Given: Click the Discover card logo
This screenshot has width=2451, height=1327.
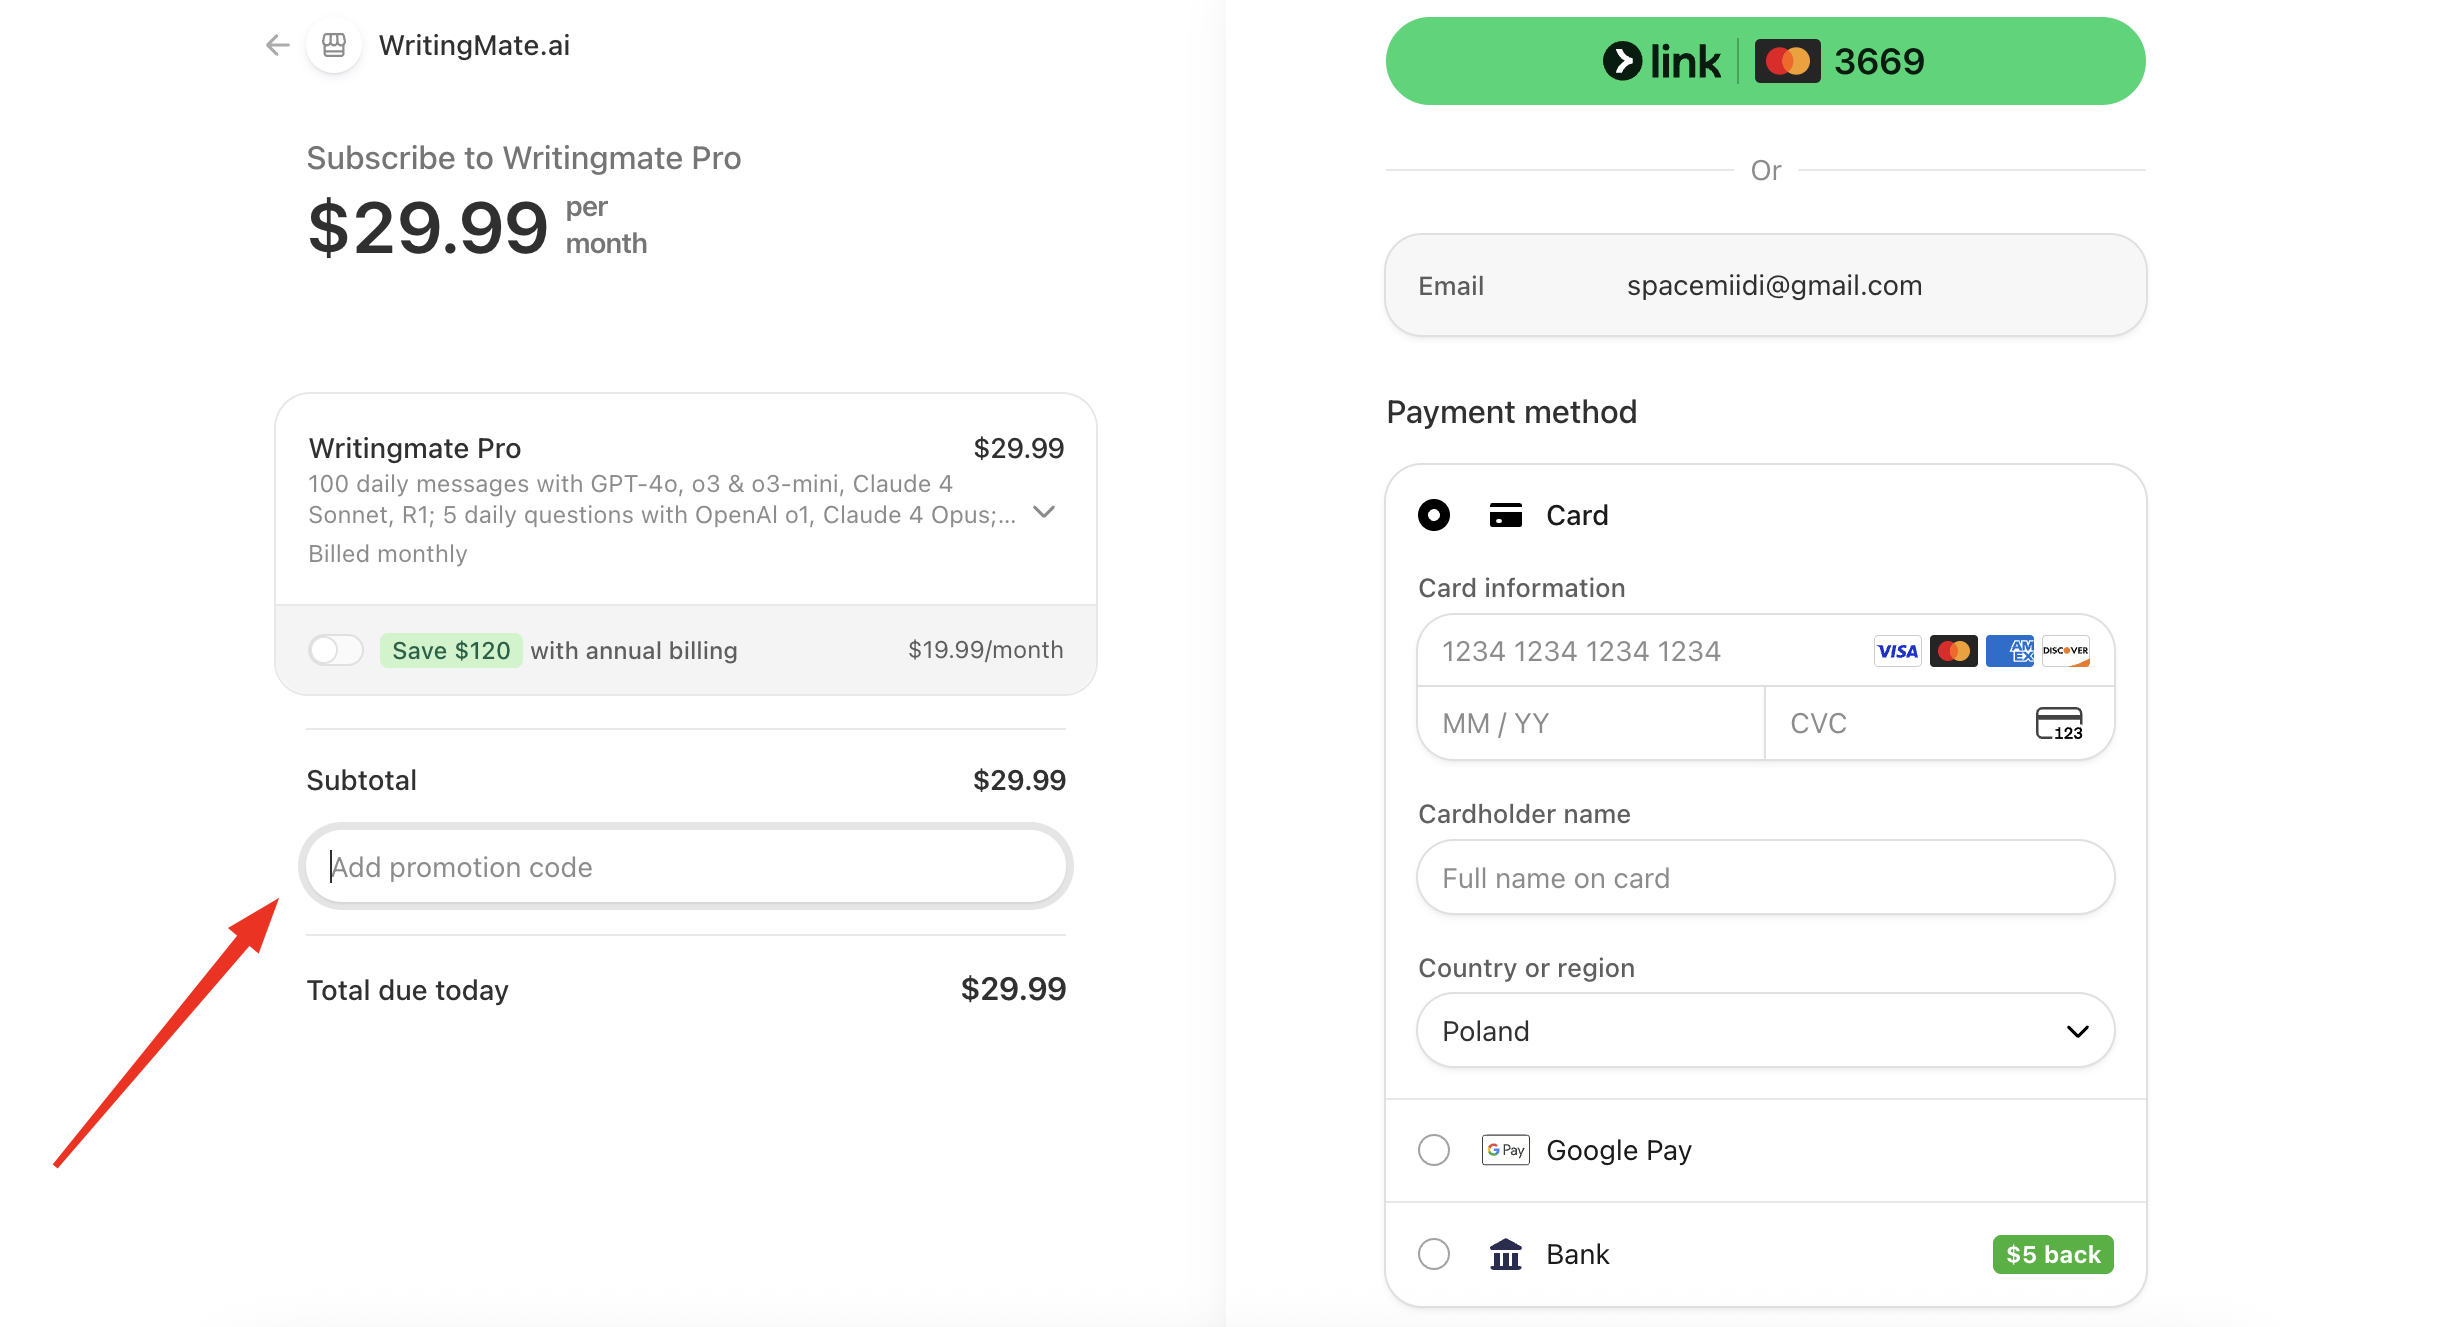Looking at the screenshot, I should [2065, 651].
